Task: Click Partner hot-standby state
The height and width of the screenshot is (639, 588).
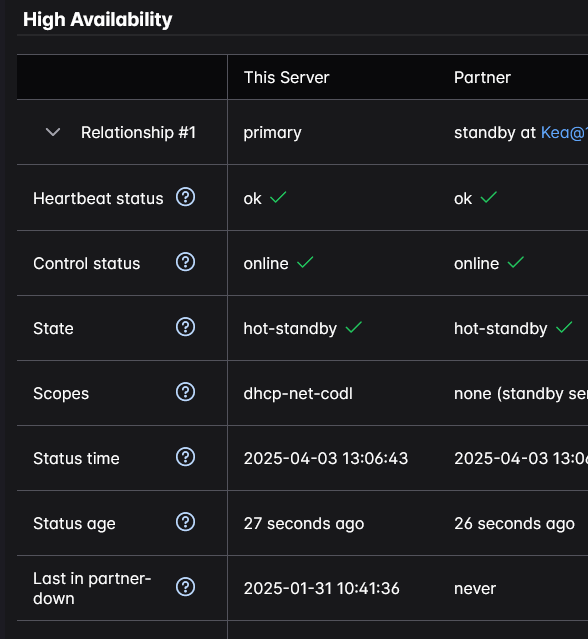Action: [x=501, y=329]
